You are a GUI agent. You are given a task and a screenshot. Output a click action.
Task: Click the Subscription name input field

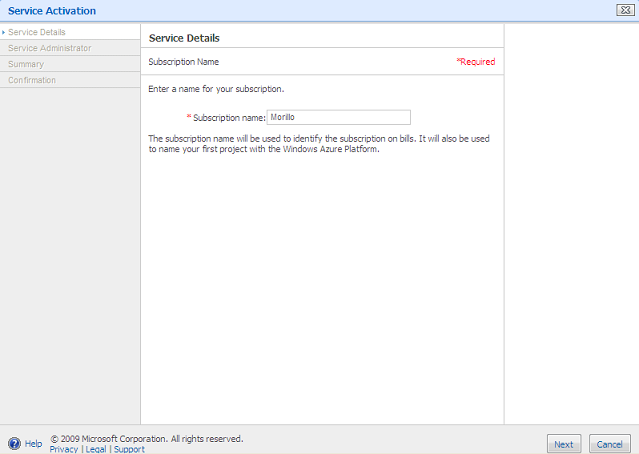(x=339, y=117)
